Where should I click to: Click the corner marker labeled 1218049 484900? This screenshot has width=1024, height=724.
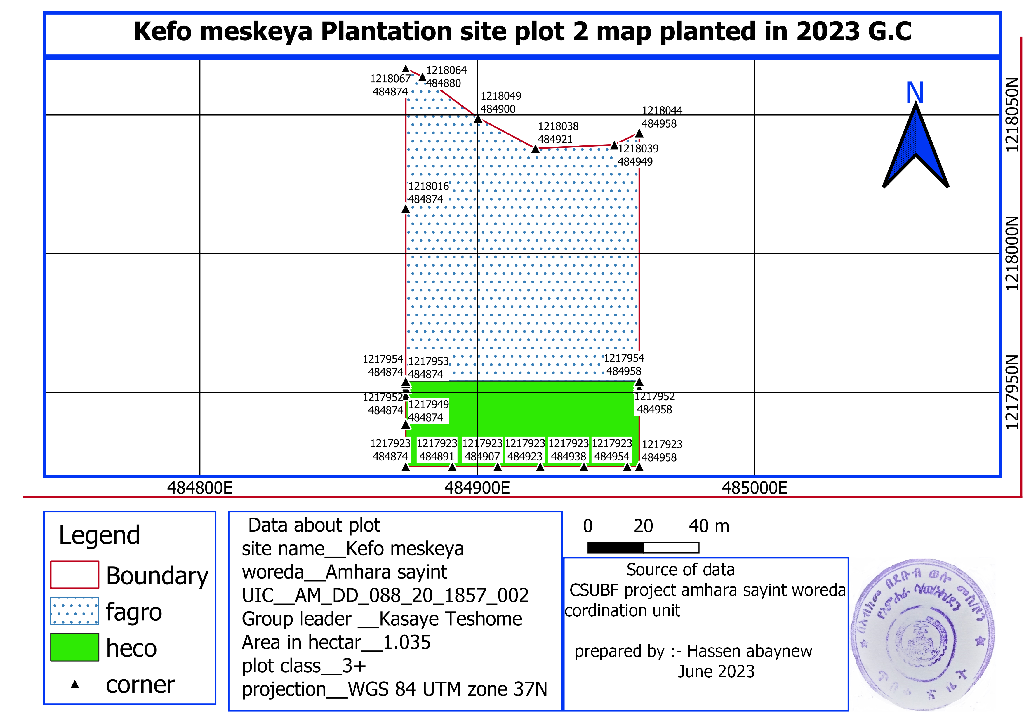click(478, 119)
